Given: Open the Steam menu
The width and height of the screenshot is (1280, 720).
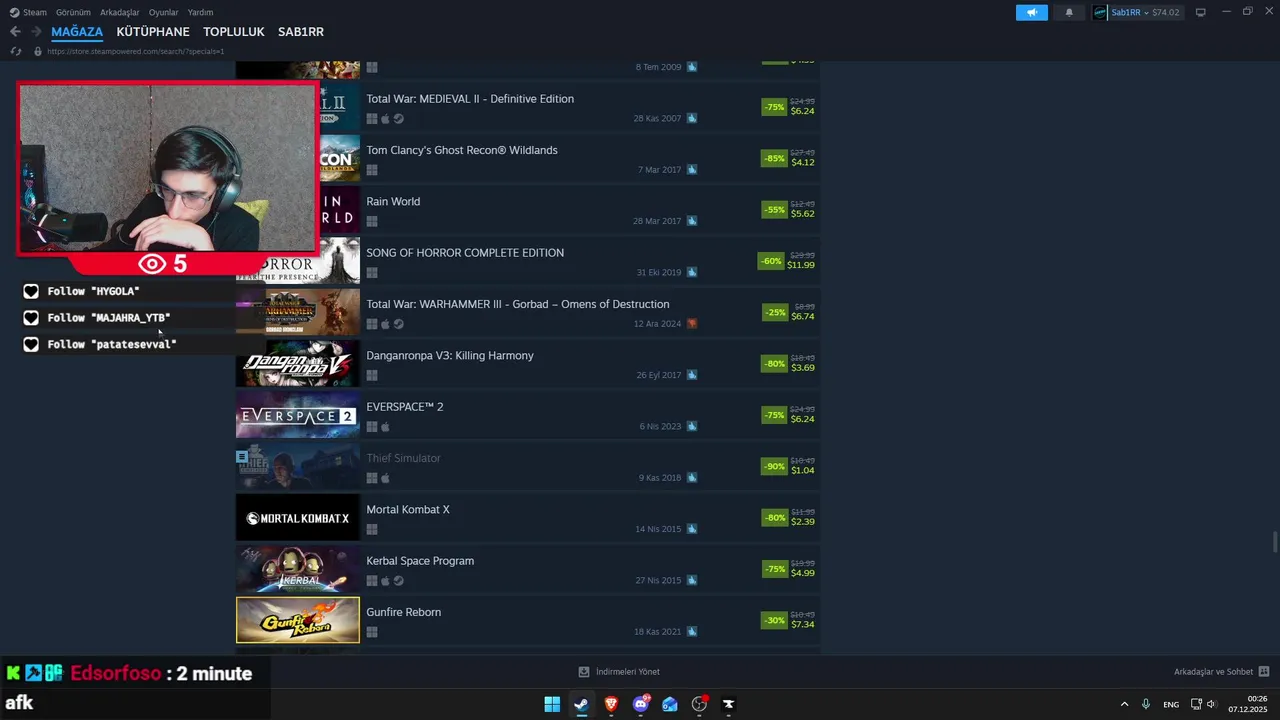Looking at the screenshot, I should click(35, 12).
